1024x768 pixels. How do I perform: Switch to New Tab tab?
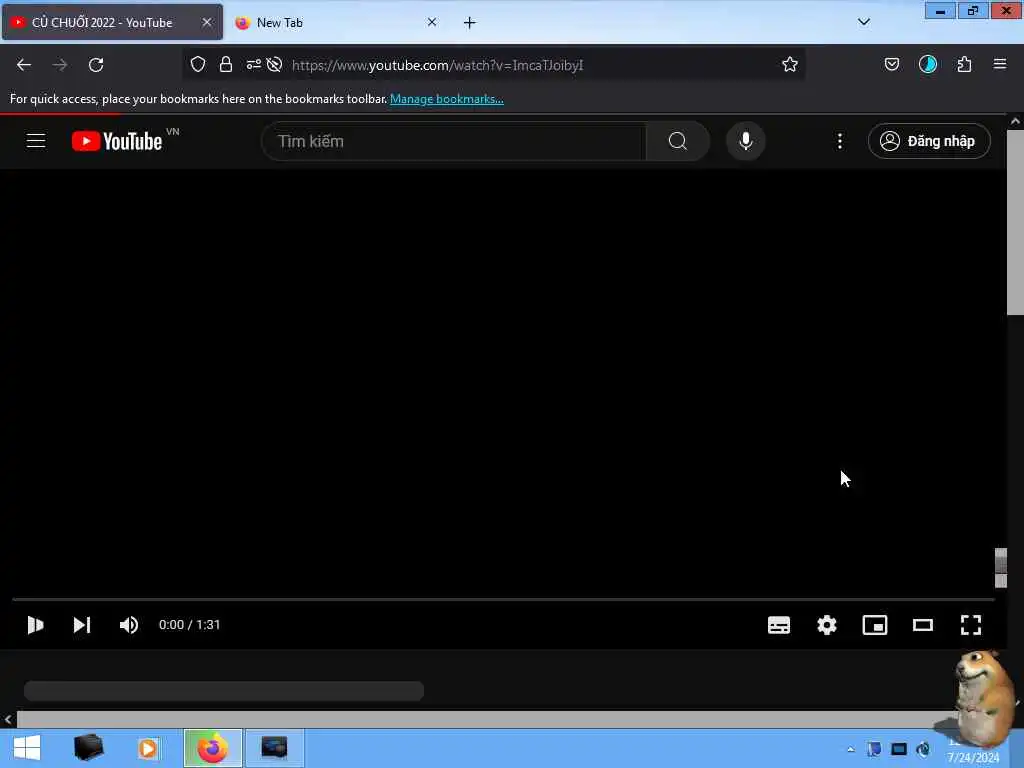coord(334,22)
